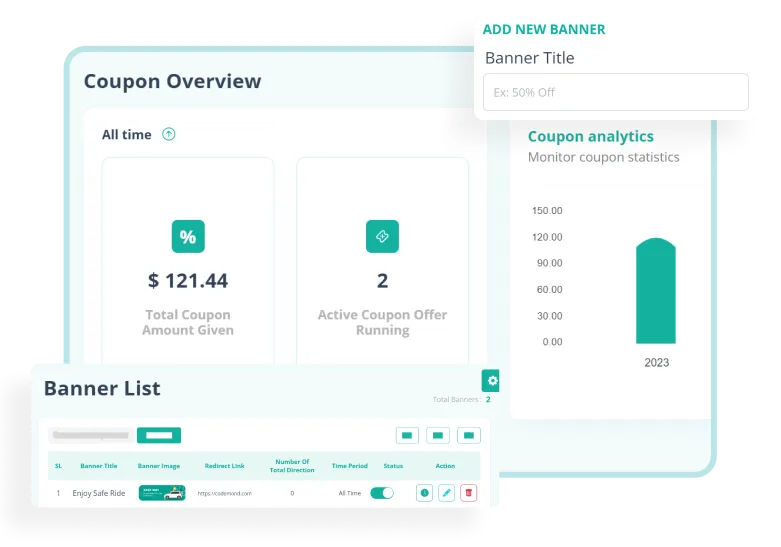
Task: Click the SL column header
Action: pyautogui.click(x=58, y=466)
